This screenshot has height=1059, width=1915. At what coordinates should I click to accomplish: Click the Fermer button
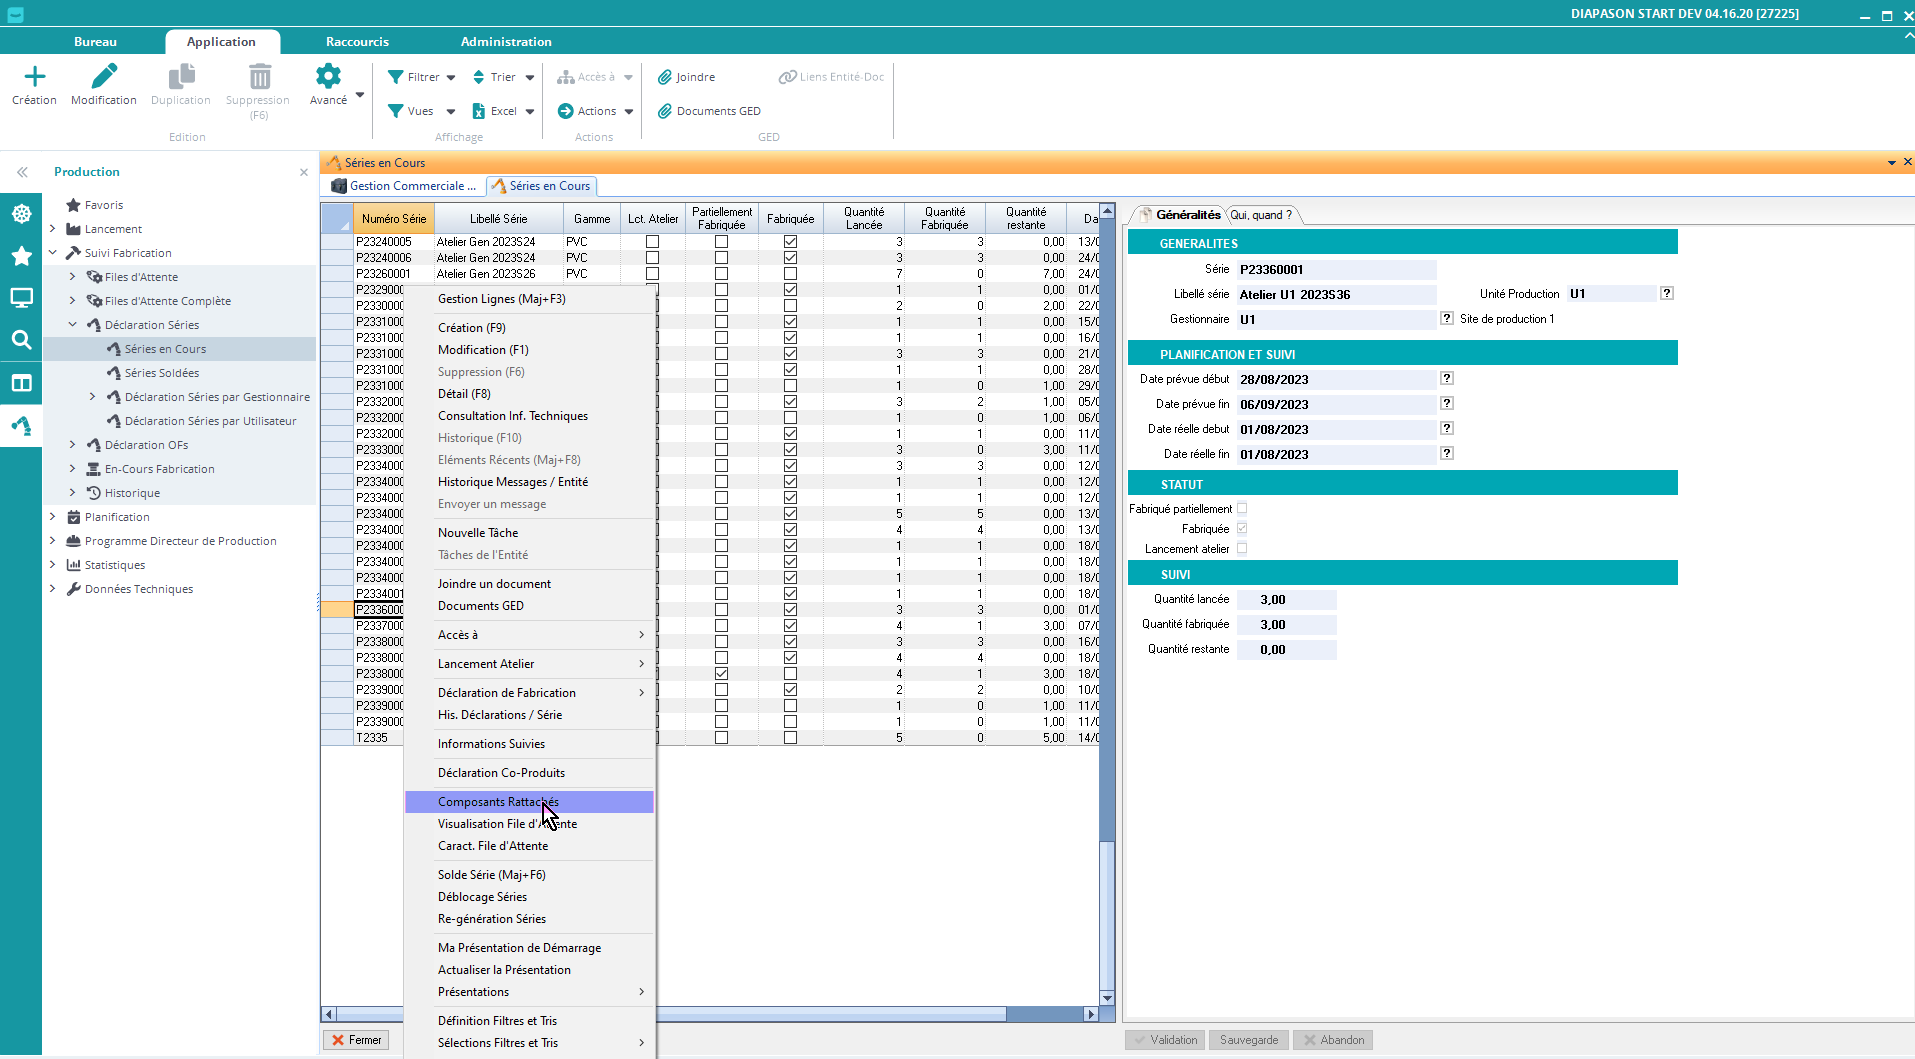tap(356, 1040)
